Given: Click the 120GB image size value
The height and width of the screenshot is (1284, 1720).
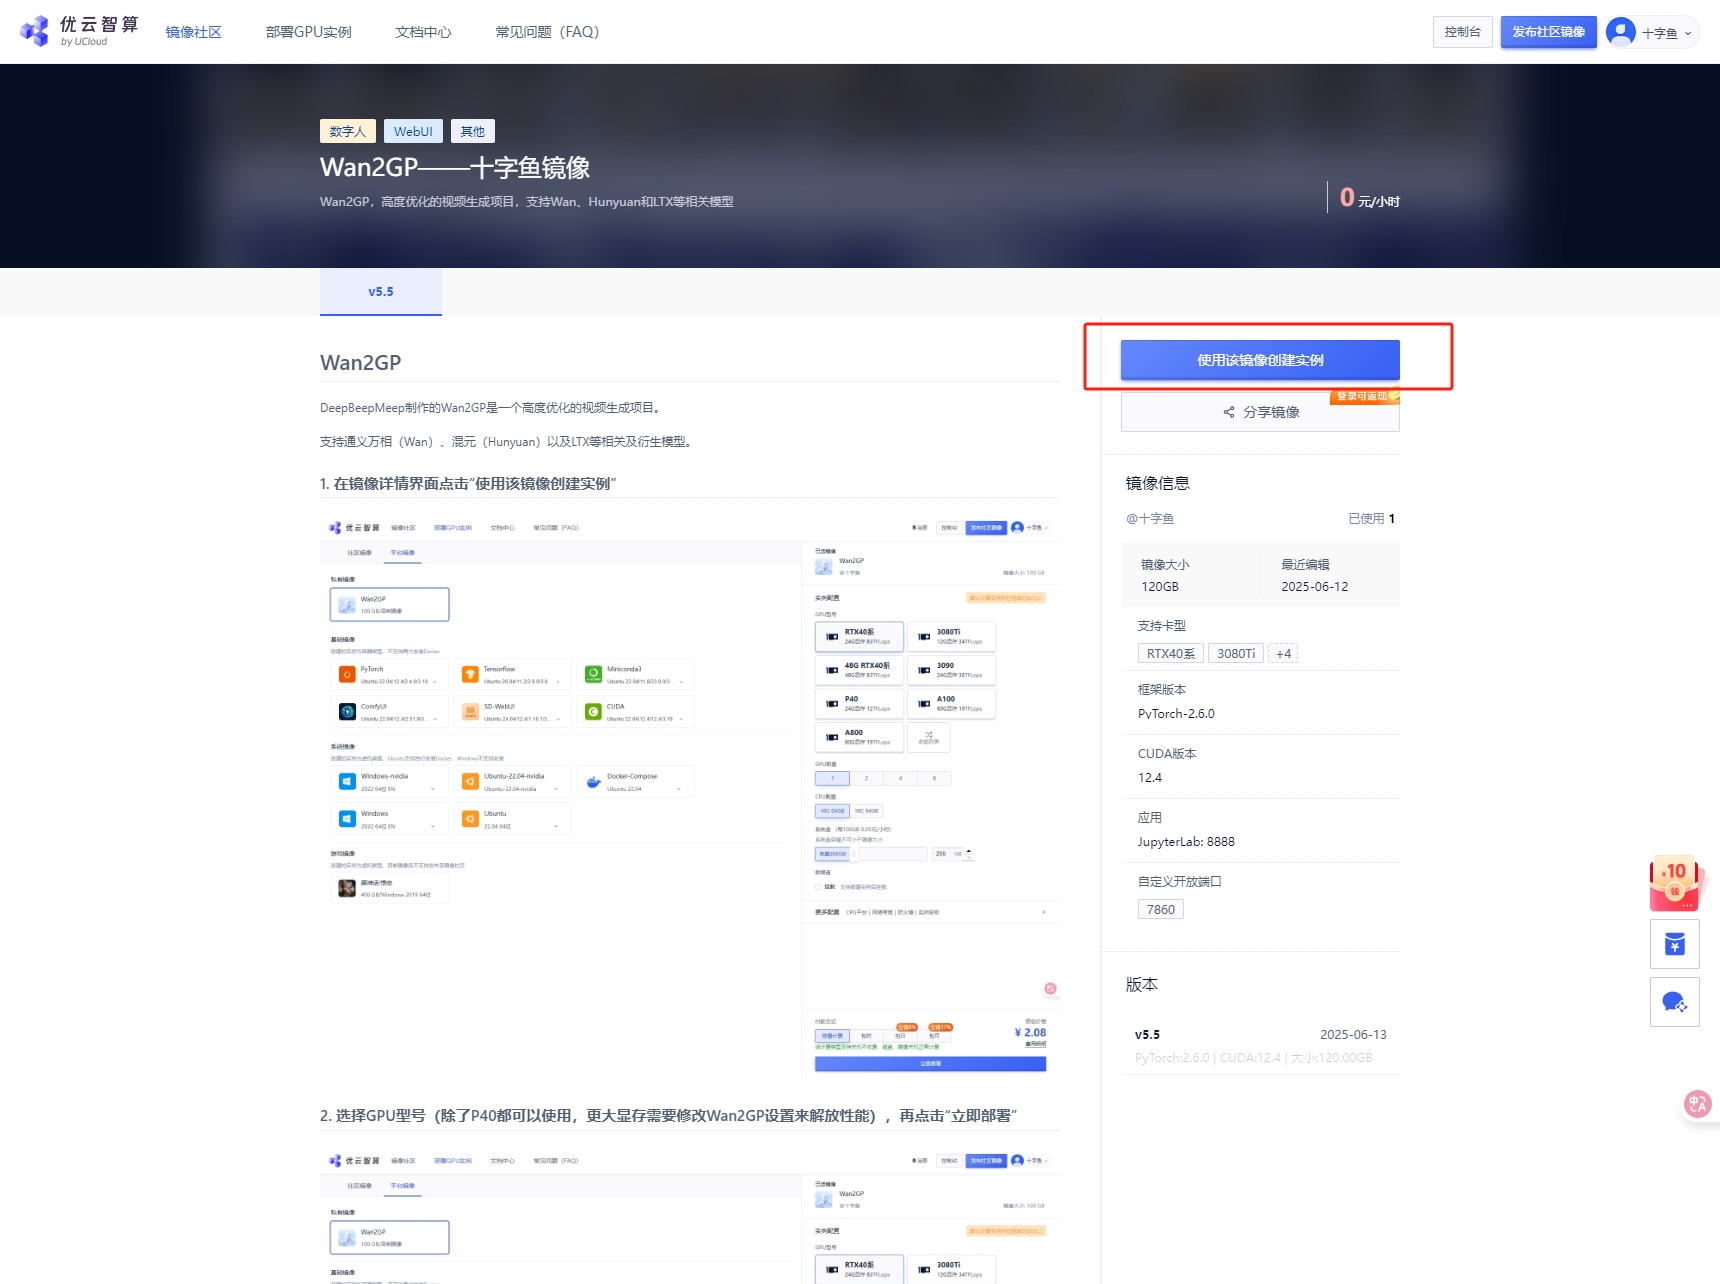Looking at the screenshot, I should tap(1160, 586).
